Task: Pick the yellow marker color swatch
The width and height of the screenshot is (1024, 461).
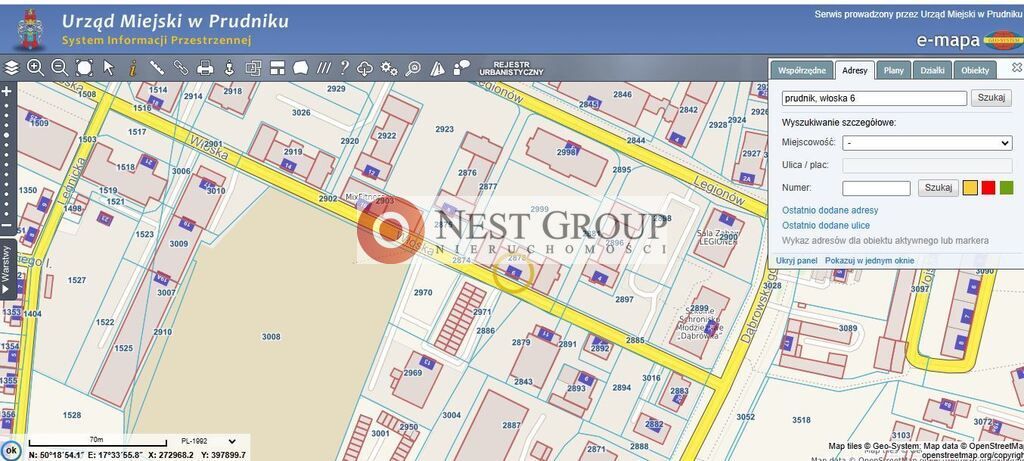Action: (x=970, y=188)
